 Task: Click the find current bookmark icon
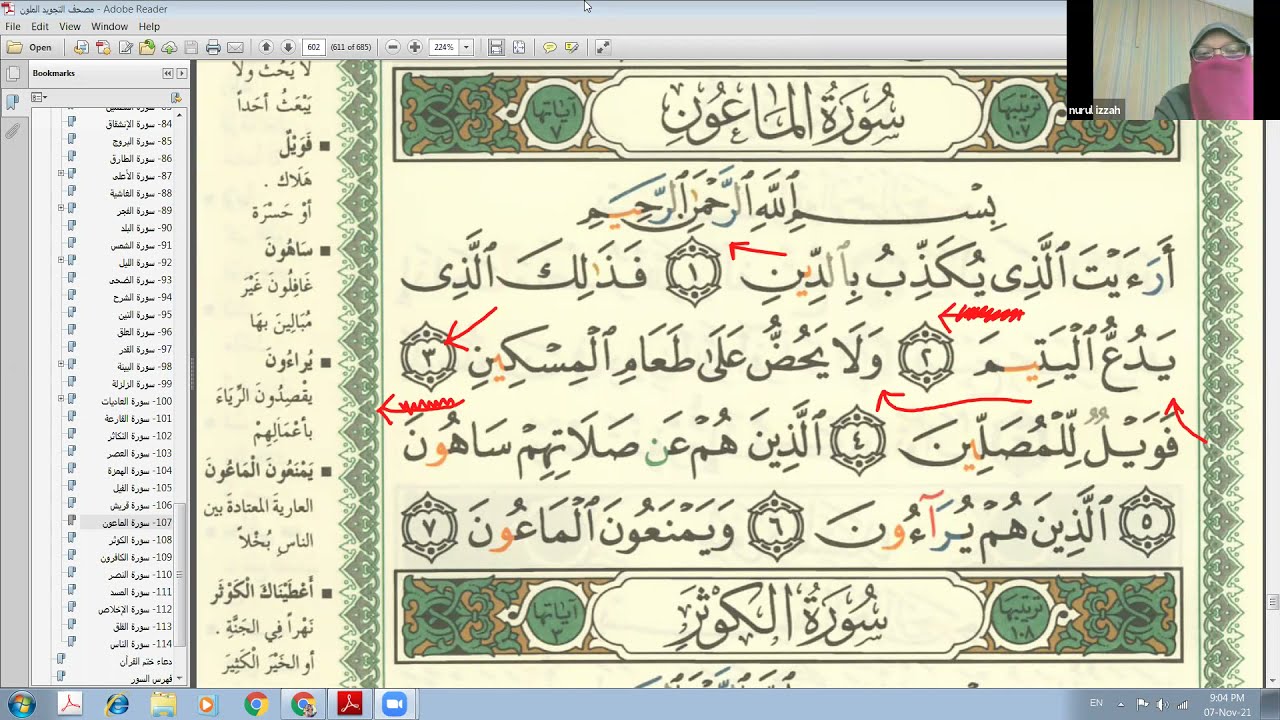[176, 97]
